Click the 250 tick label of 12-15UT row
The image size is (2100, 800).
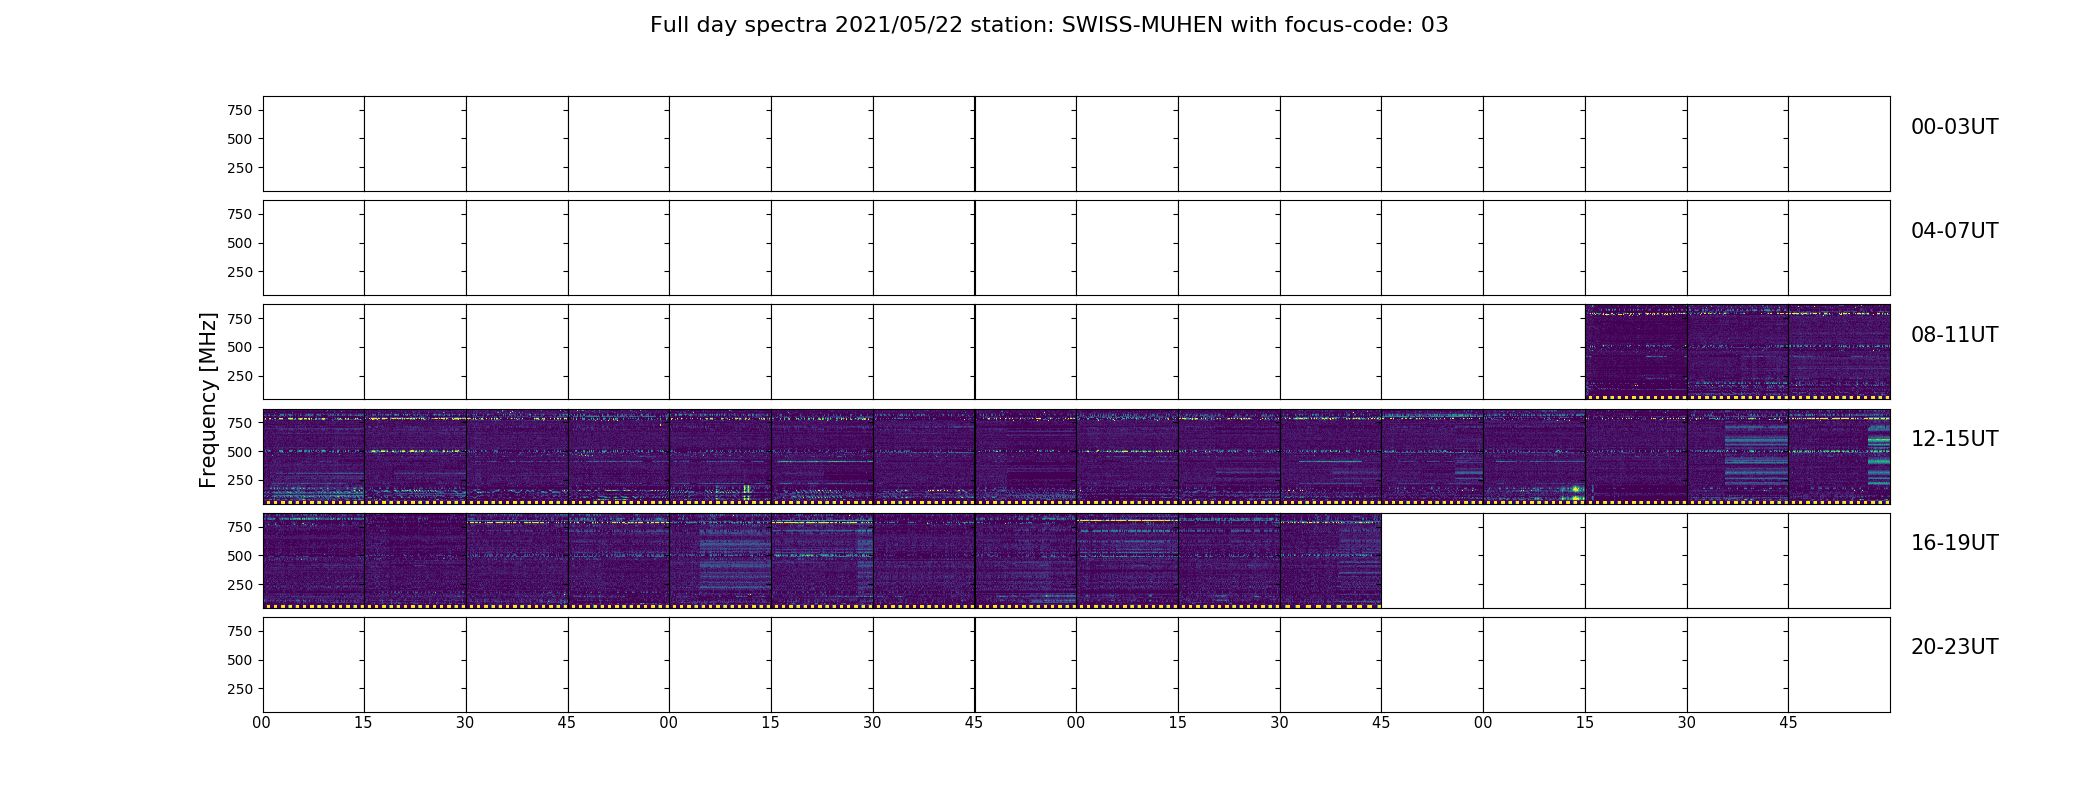point(240,481)
